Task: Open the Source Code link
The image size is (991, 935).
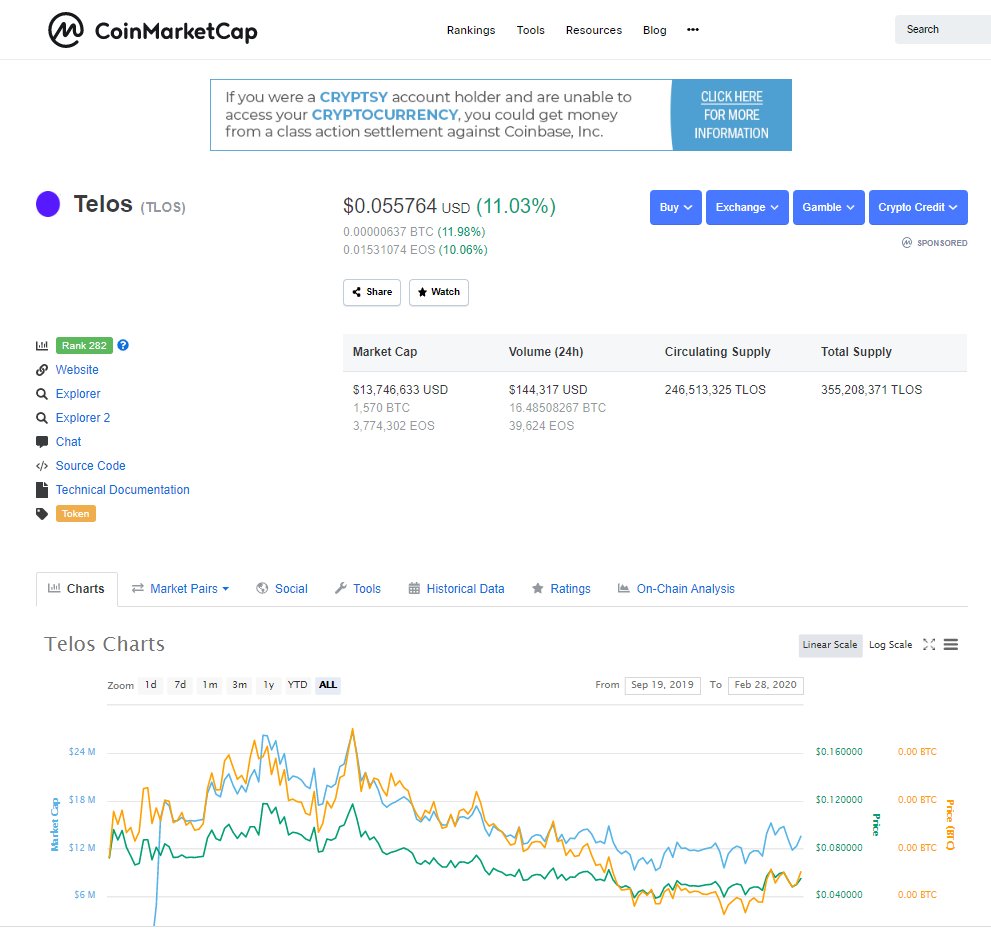Action: (x=90, y=466)
